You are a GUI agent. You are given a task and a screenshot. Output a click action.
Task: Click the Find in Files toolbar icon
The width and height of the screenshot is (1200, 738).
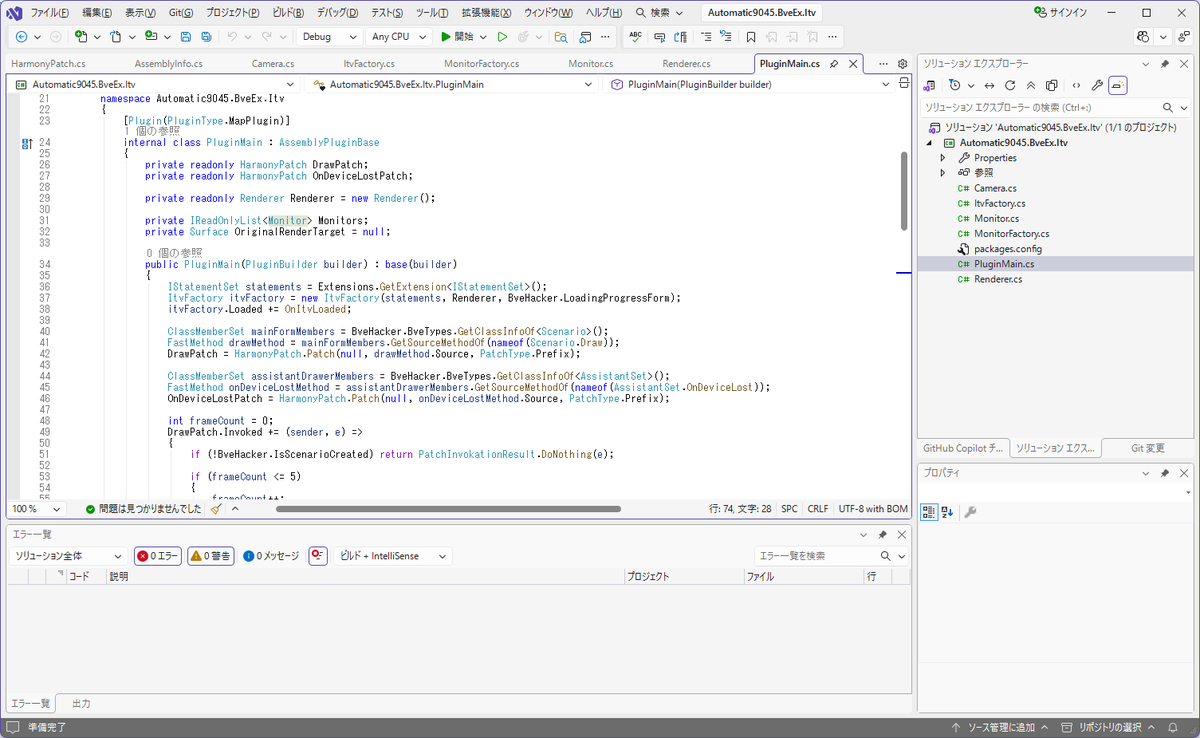click(561, 36)
